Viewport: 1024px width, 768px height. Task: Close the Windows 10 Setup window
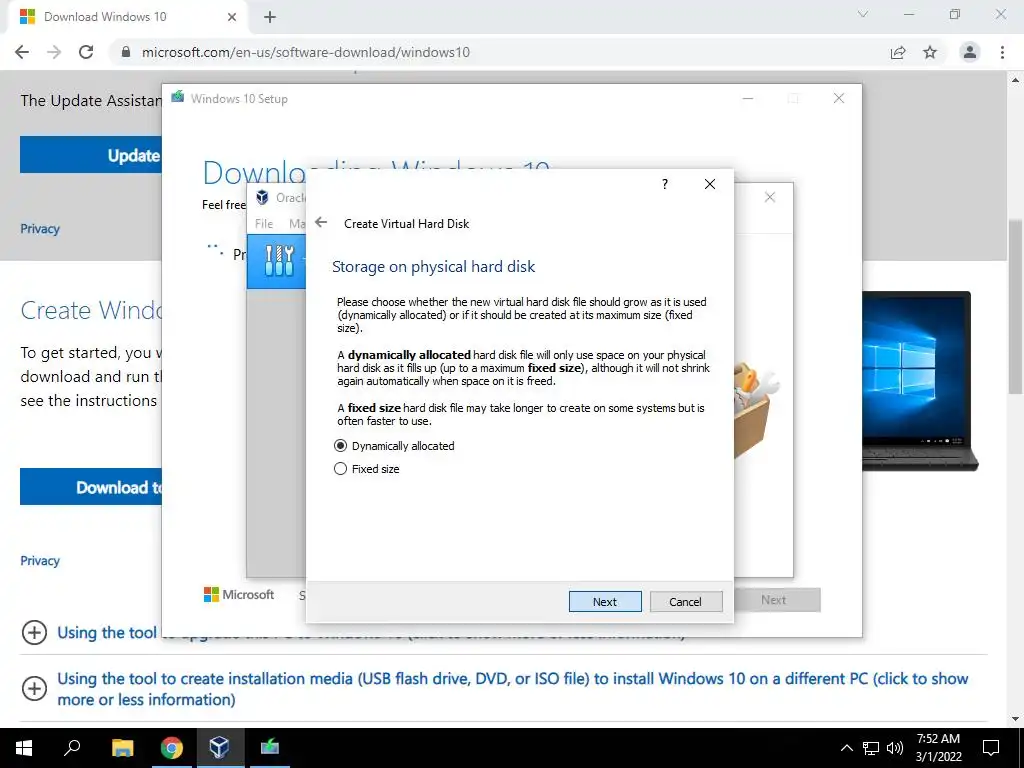click(839, 99)
